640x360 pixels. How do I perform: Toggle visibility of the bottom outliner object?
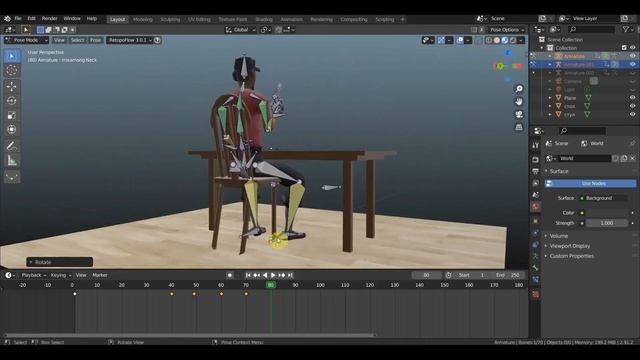coord(632,115)
